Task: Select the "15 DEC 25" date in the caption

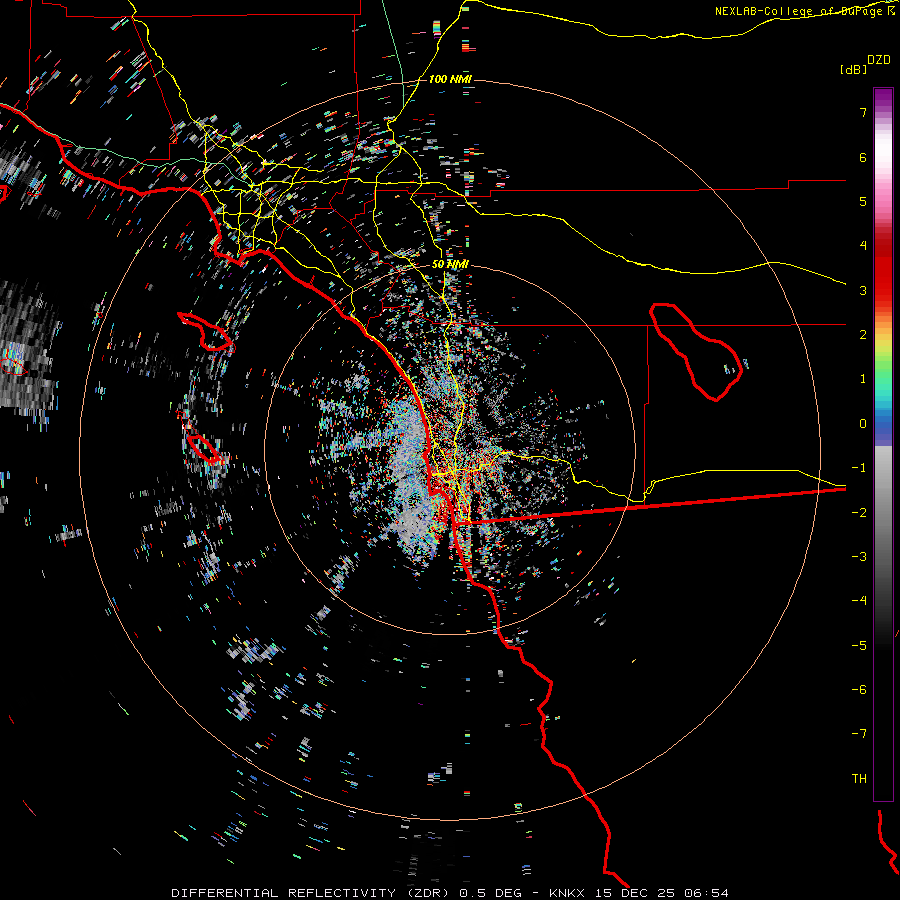Action: point(637,893)
